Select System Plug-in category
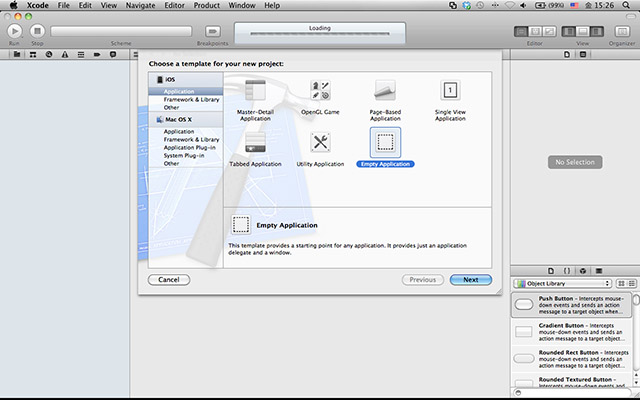The height and width of the screenshot is (400, 640). 186,156
